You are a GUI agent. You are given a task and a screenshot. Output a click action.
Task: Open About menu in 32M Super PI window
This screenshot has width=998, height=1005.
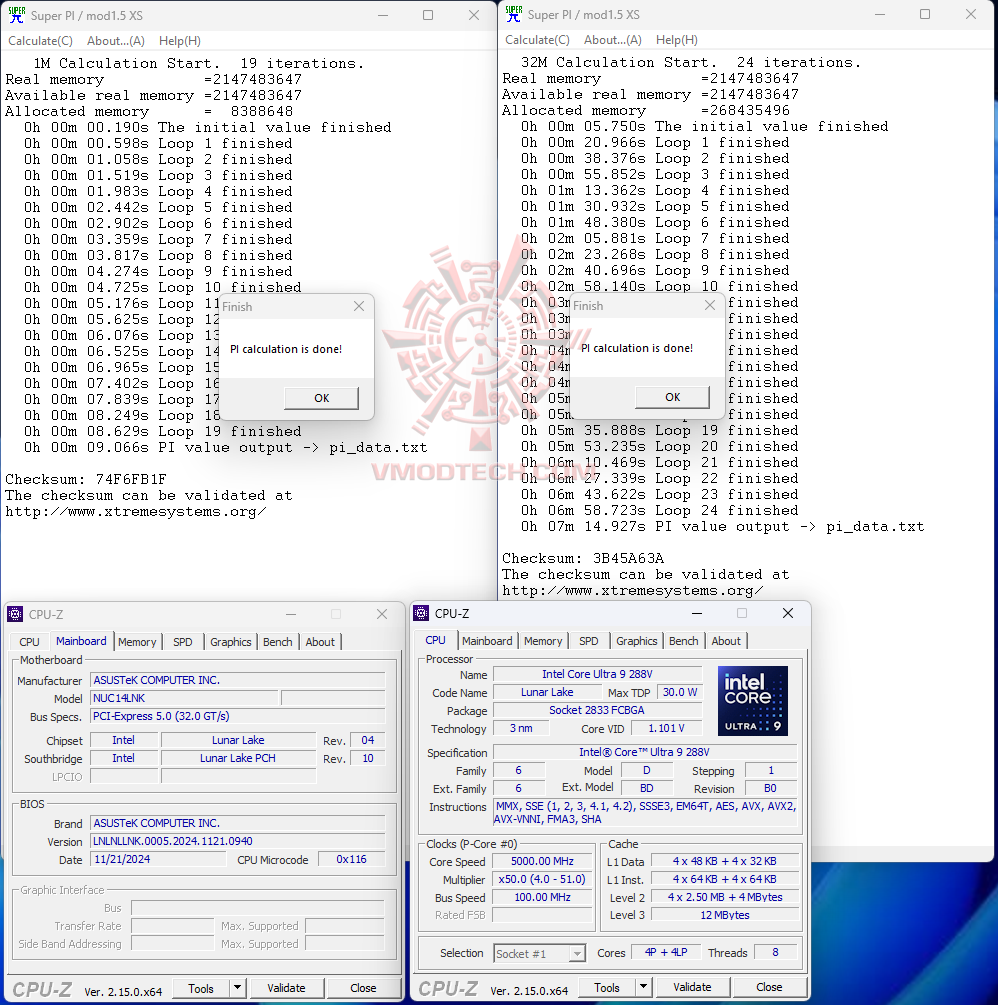pyautogui.click(x=613, y=40)
